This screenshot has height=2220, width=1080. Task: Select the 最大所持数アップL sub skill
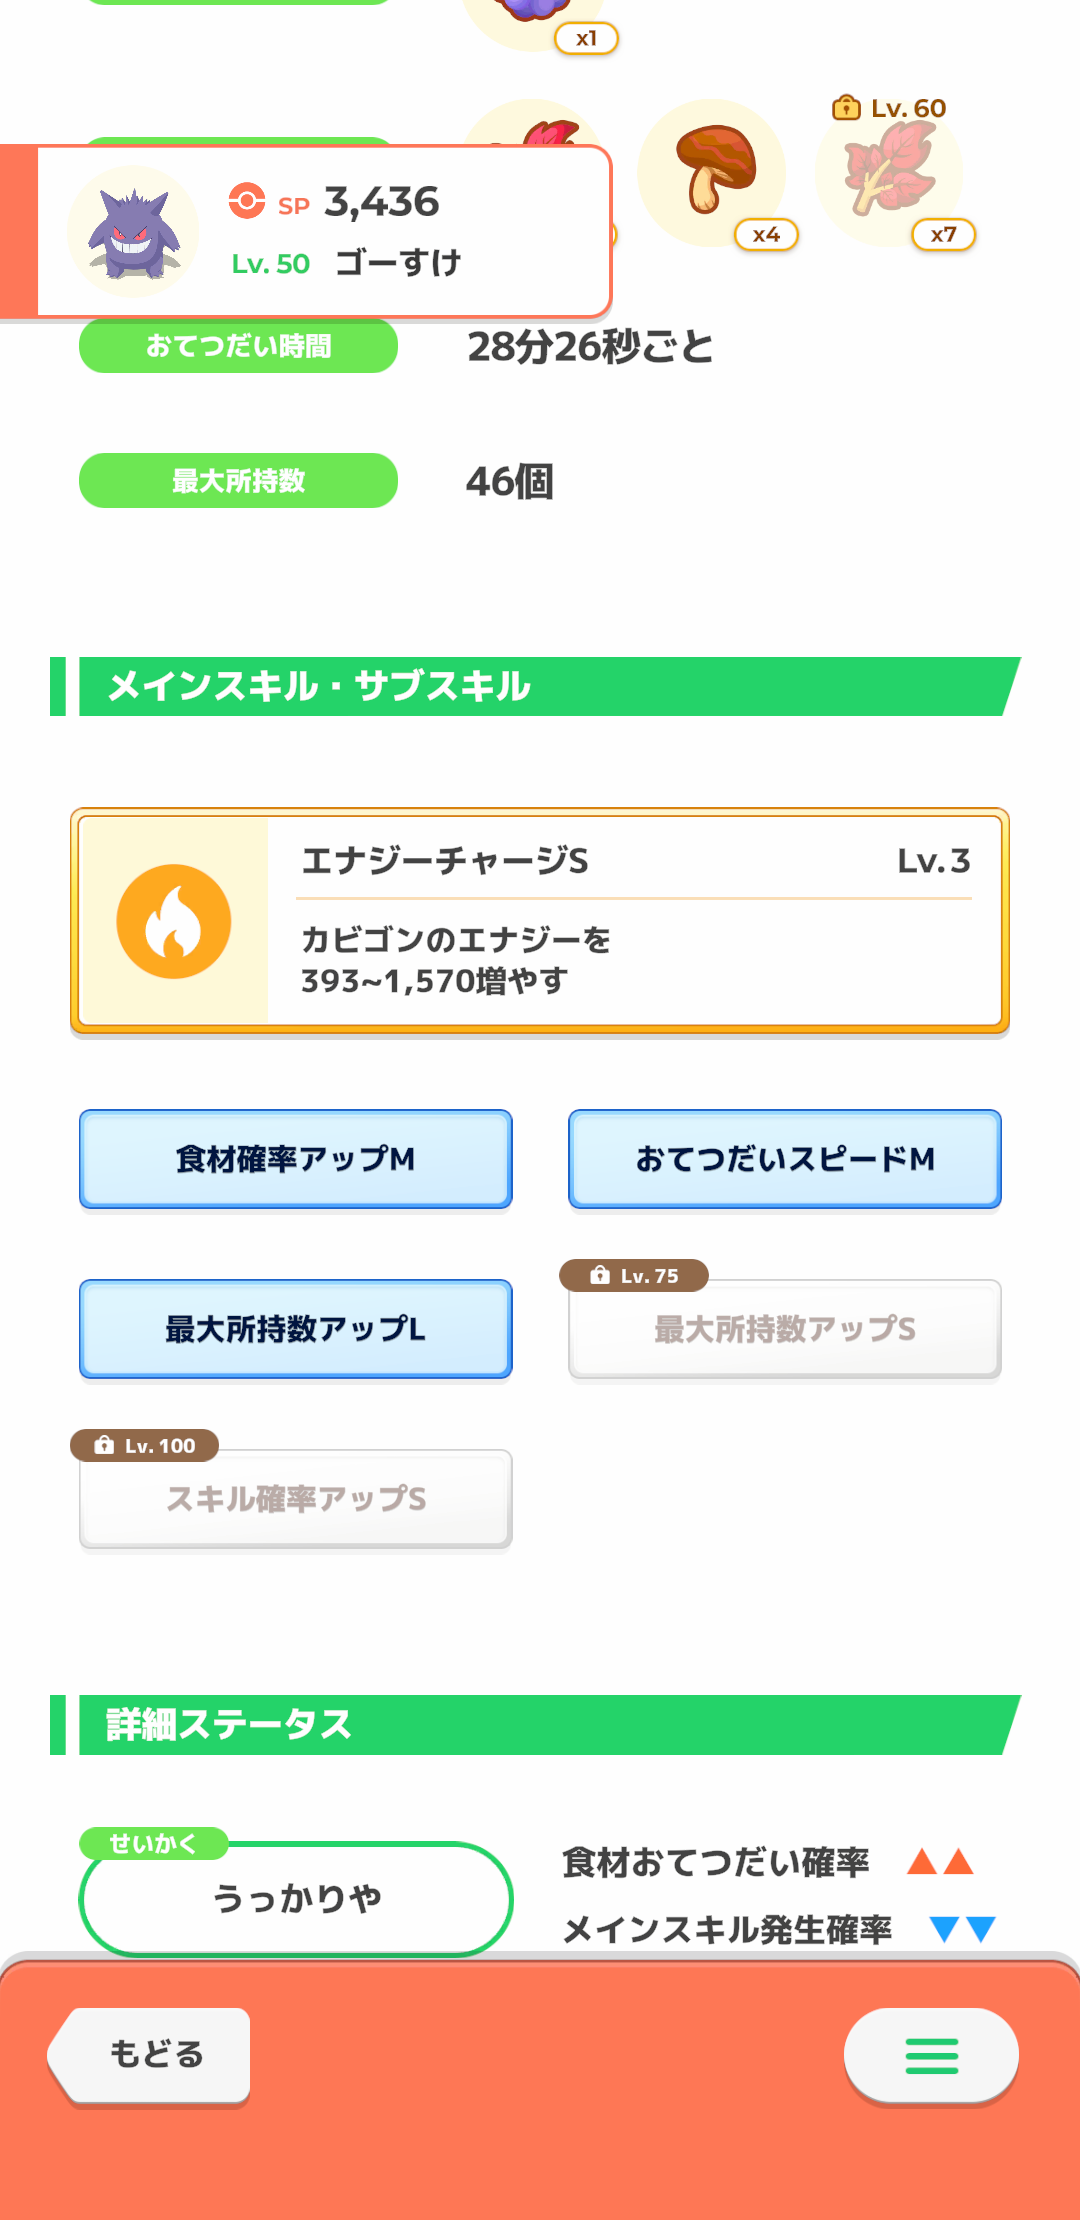point(296,1329)
